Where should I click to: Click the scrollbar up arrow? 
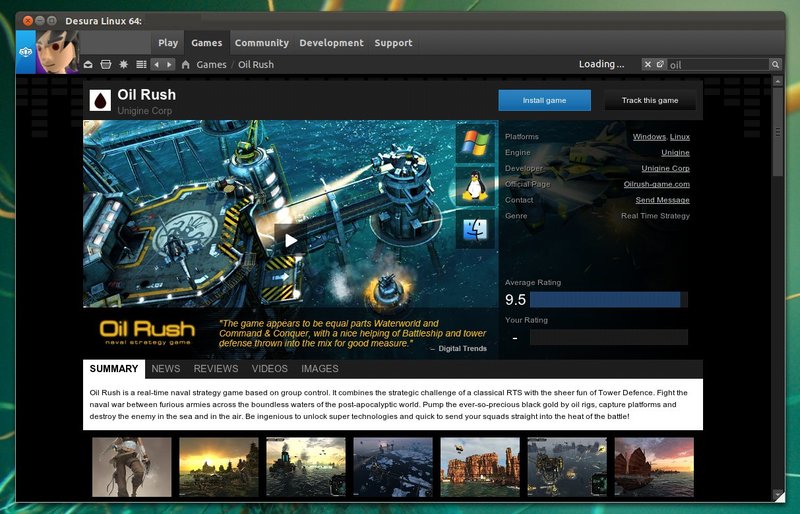point(778,81)
